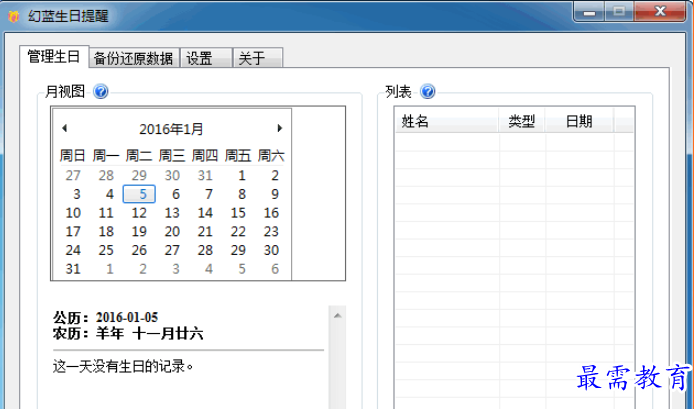Sort list by 类型 column header
The height and width of the screenshot is (409, 698).
coord(521,121)
